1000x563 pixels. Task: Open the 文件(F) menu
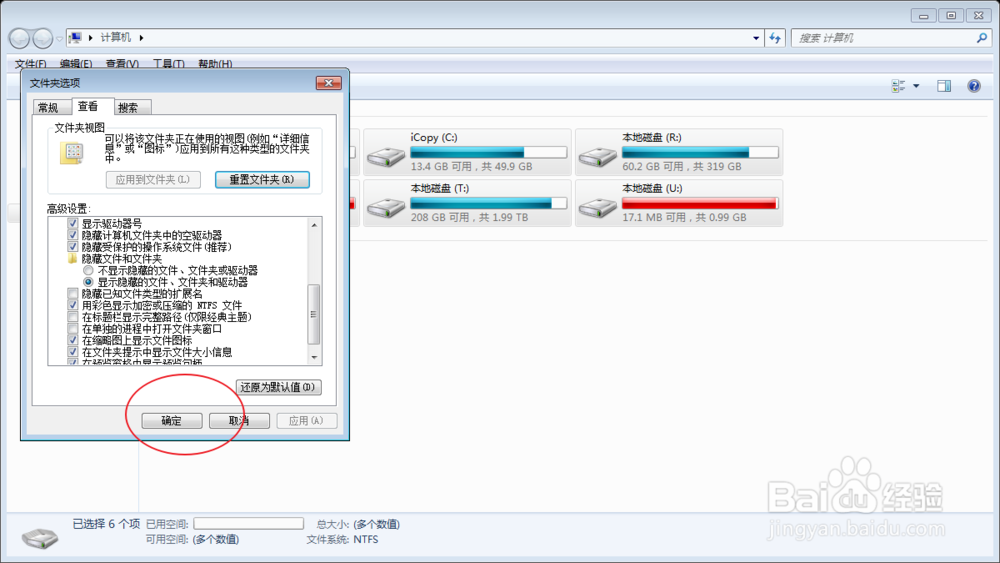[x=30, y=64]
